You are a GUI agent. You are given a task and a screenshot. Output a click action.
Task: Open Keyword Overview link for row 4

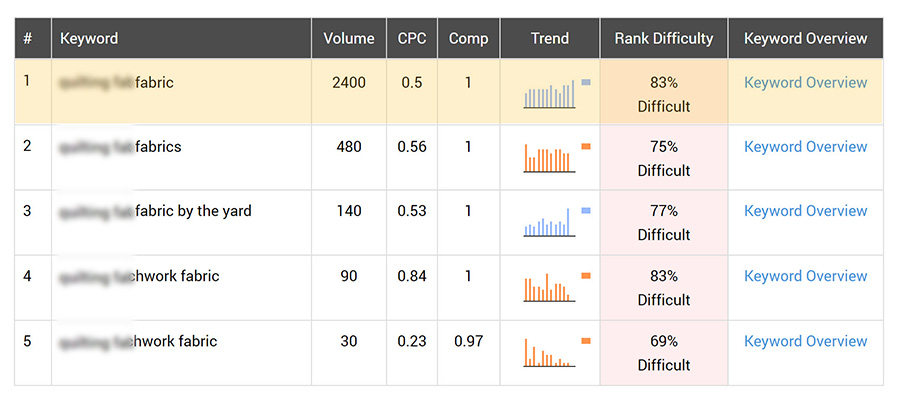click(x=805, y=276)
